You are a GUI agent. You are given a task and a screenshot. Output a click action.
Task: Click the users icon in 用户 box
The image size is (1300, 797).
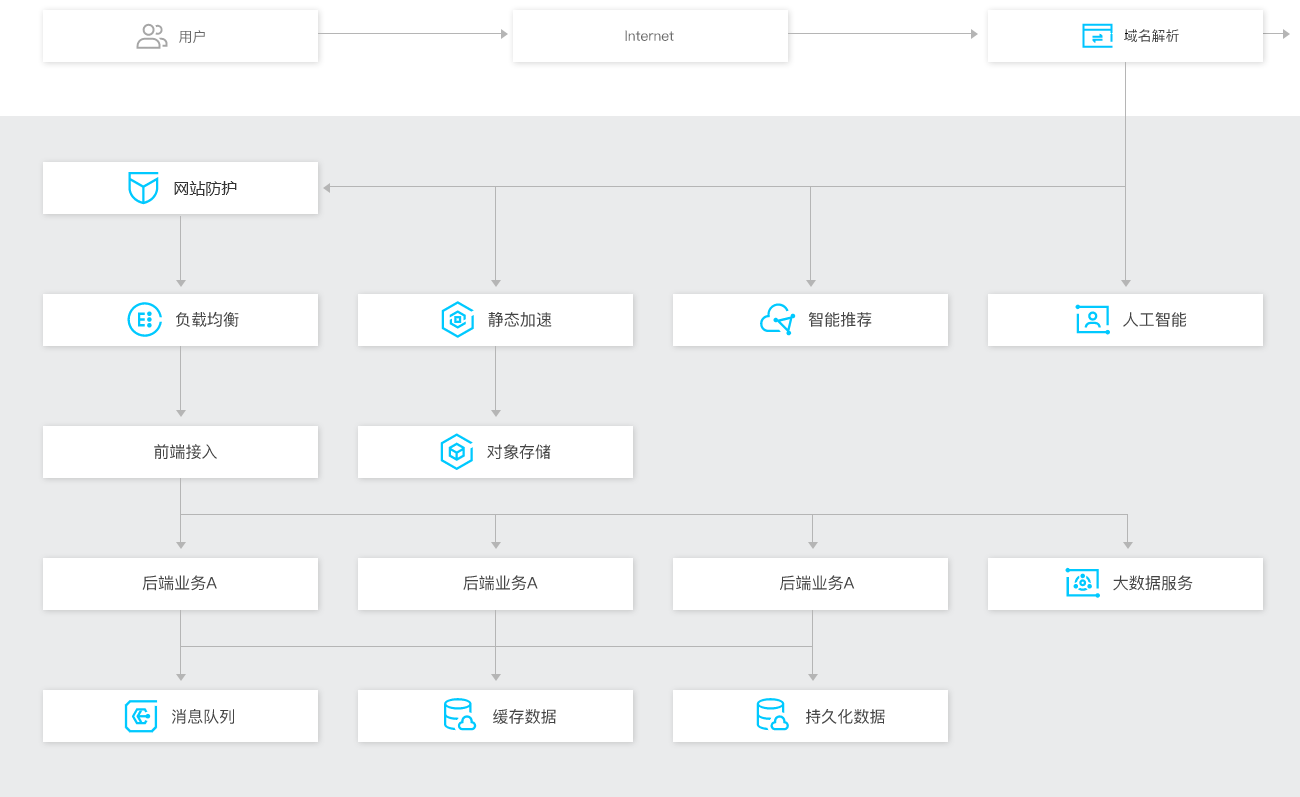click(x=151, y=37)
